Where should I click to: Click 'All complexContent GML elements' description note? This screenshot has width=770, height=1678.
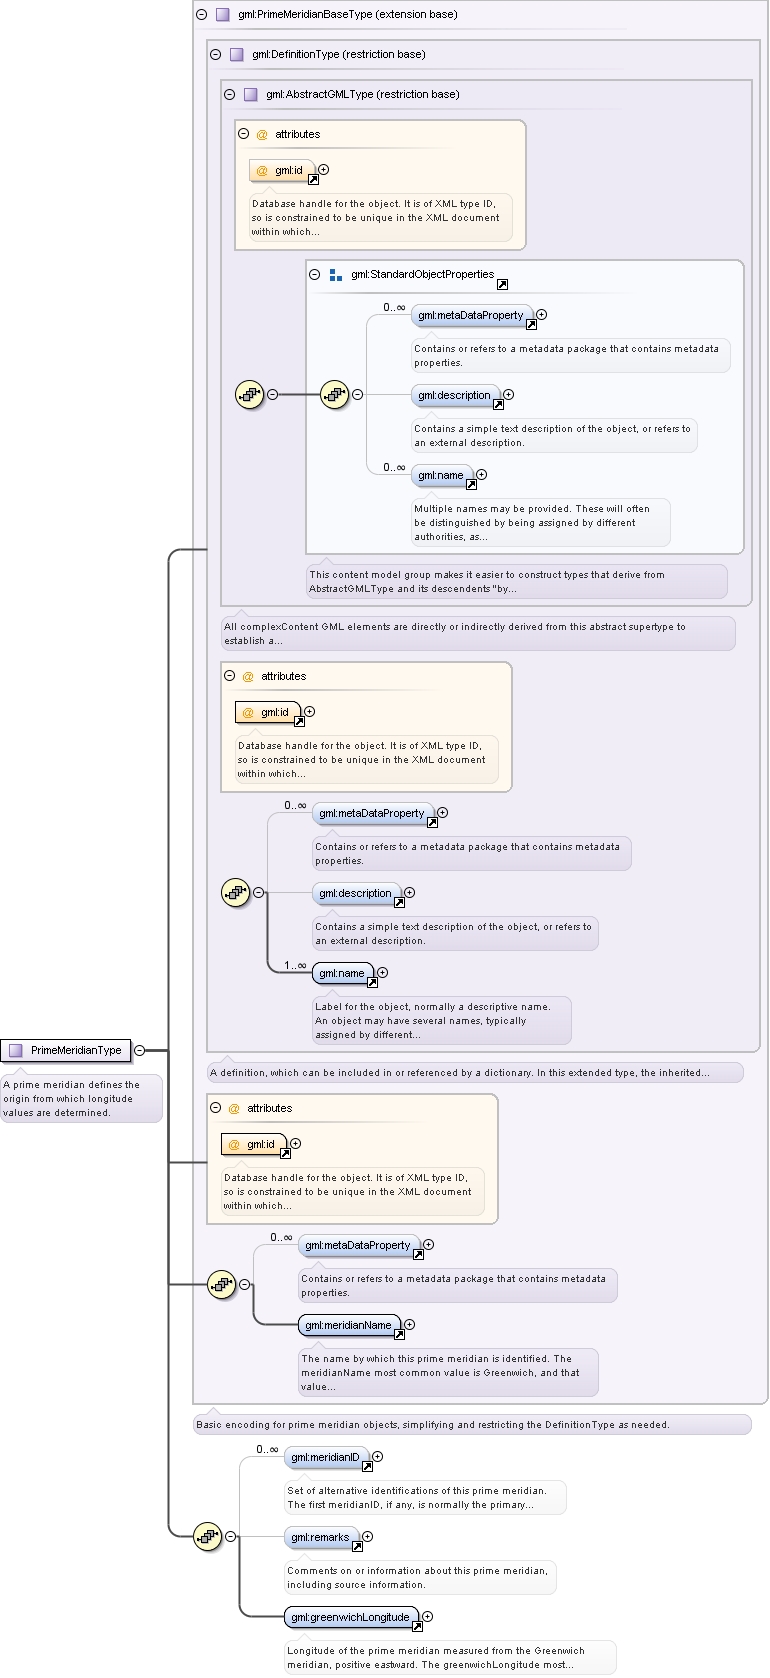coord(478,633)
